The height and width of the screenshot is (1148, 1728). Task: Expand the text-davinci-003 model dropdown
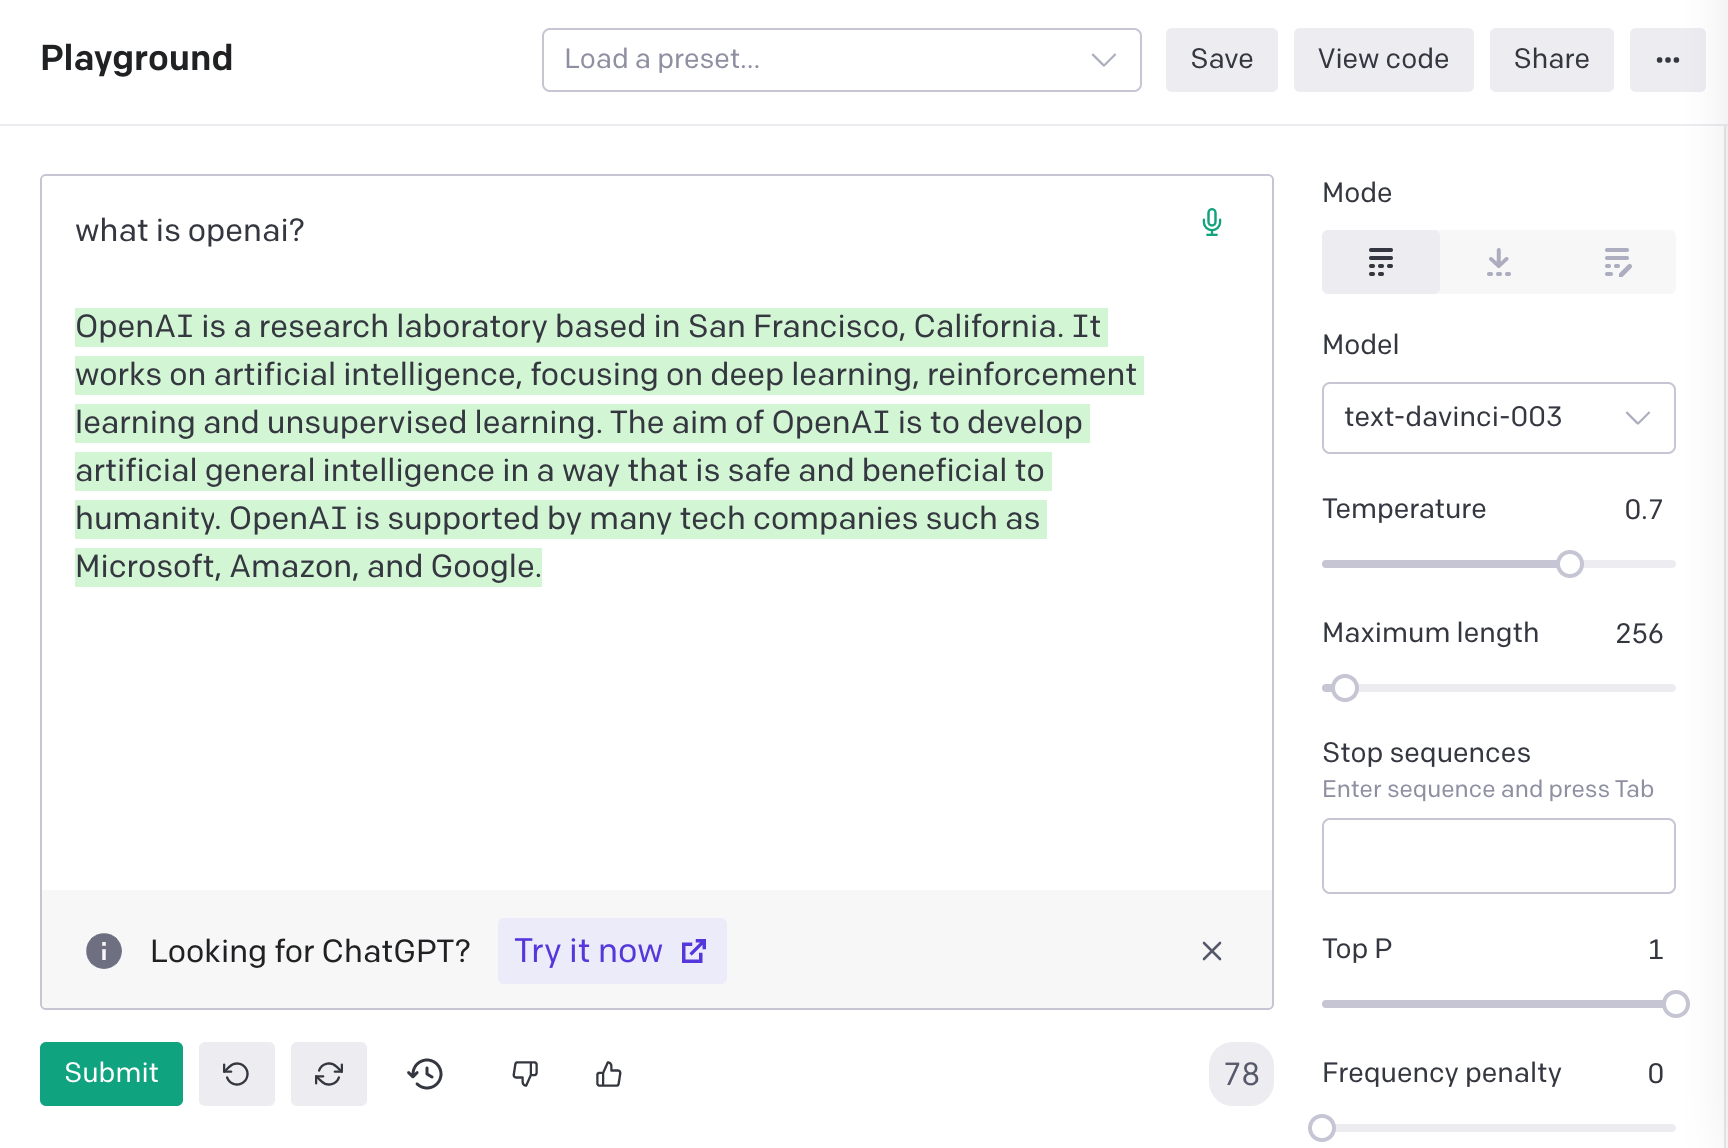click(x=1498, y=418)
